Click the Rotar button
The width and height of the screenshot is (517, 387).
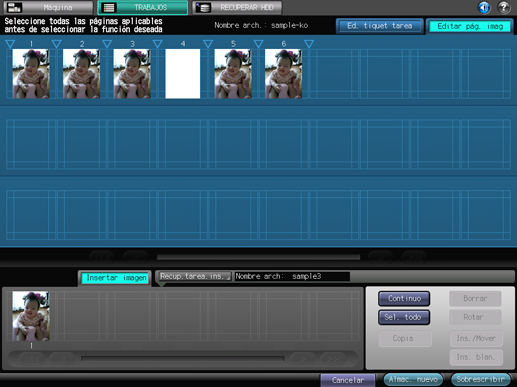click(x=475, y=317)
